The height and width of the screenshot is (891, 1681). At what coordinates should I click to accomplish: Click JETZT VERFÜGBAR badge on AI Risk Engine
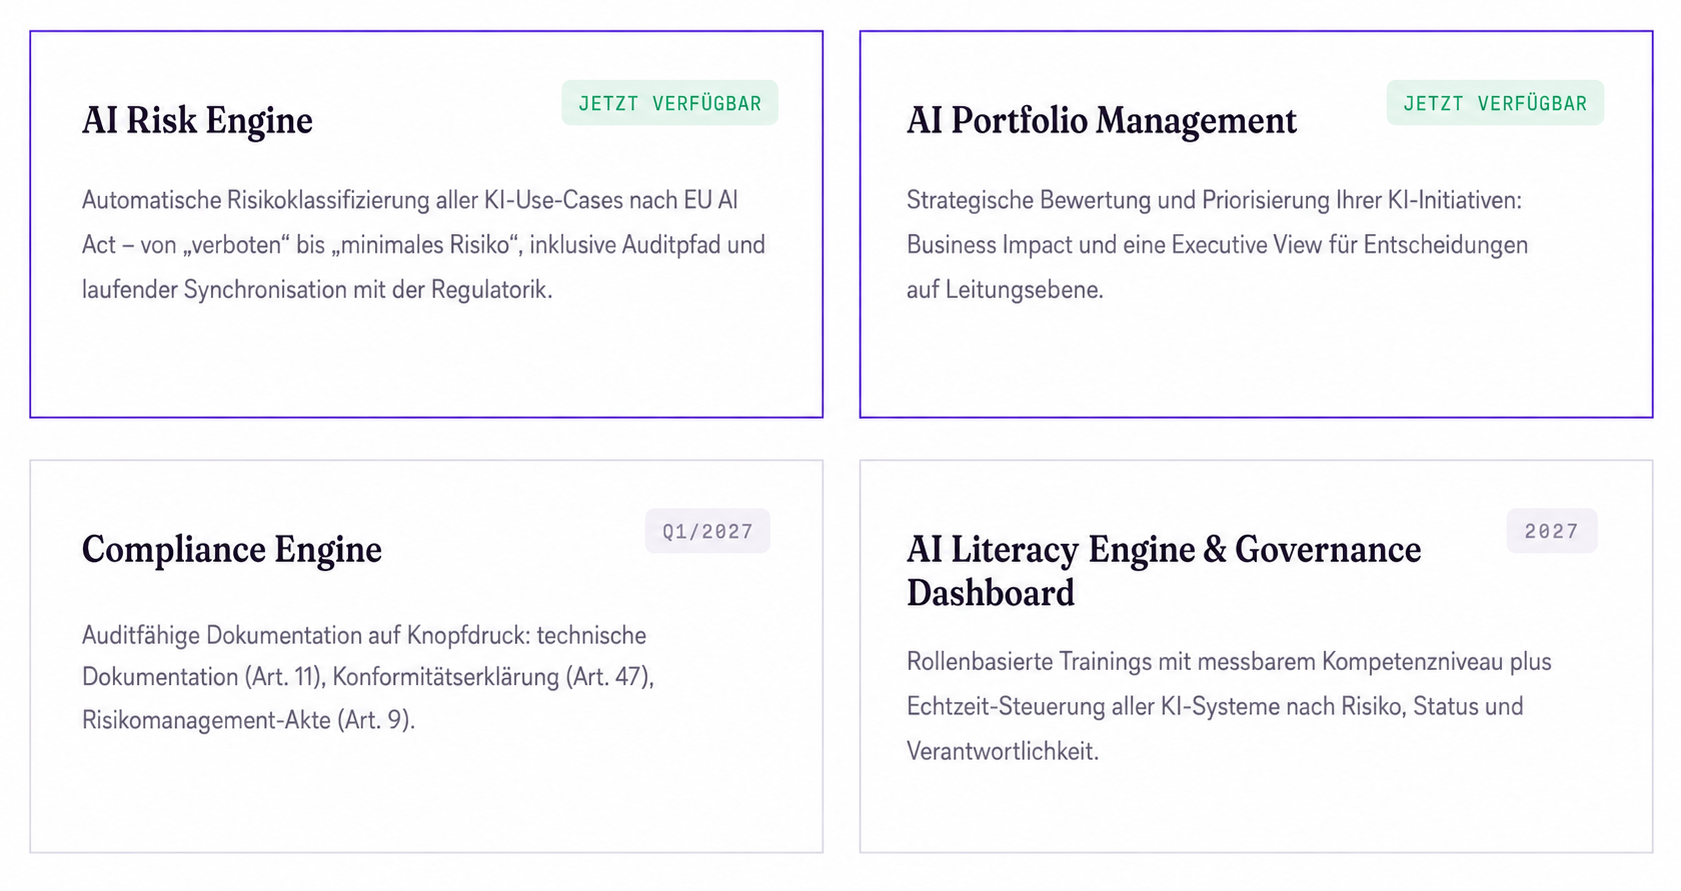(x=670, y=103)
